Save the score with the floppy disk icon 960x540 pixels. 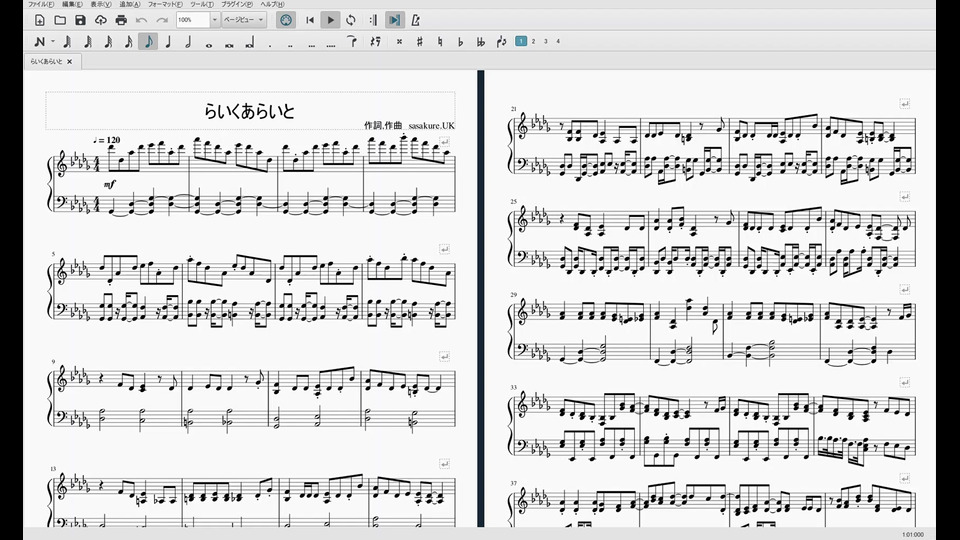click(80, 20)
